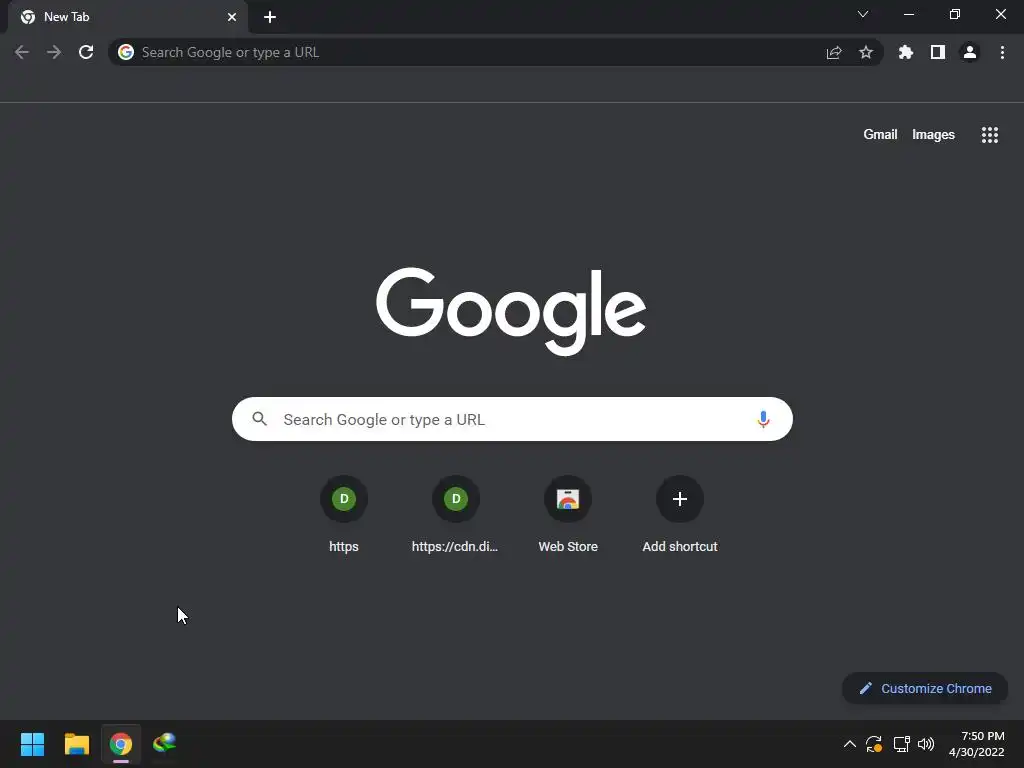The height and width of the screenshot is (768, 1024).
Task: Toggle the side panel icon
Action: (938, 52)
